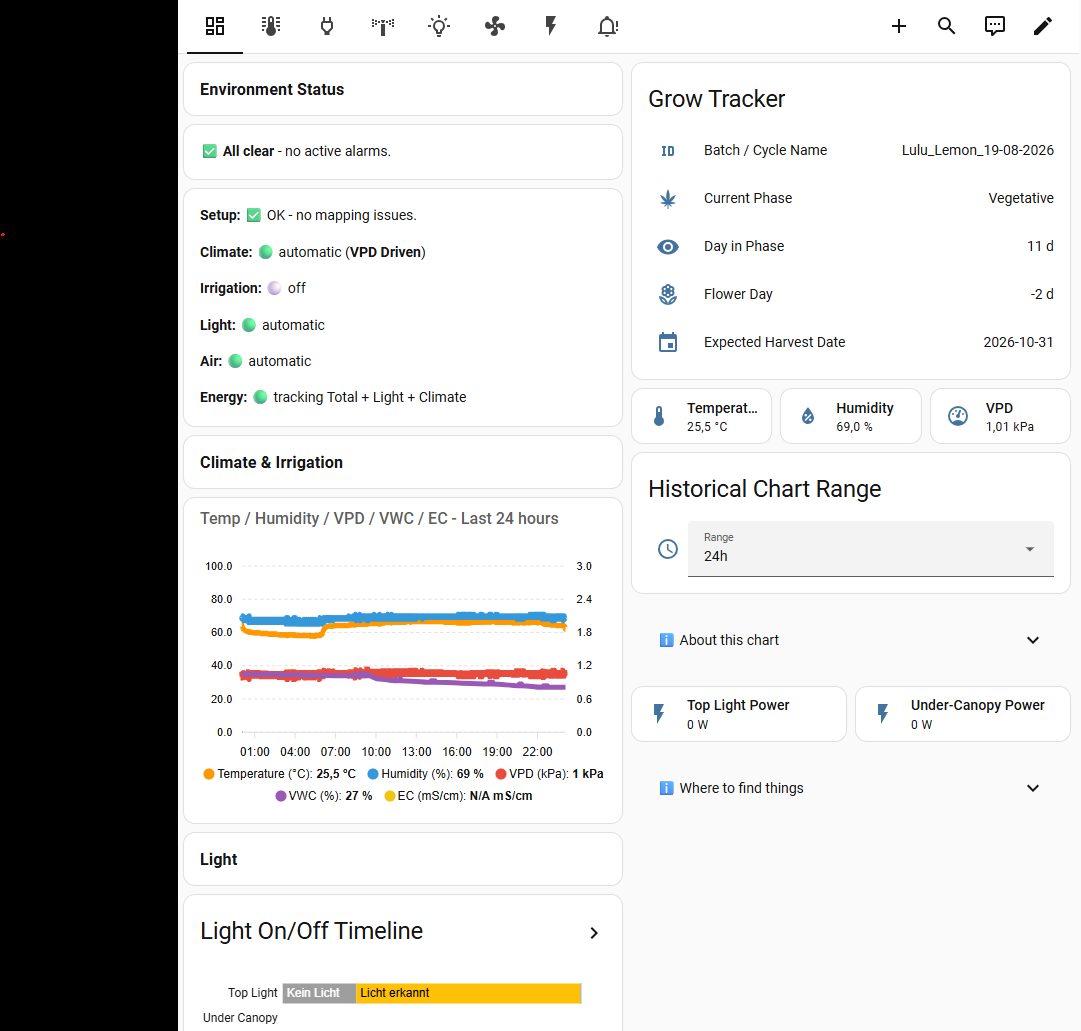Click the ID icon next to Batch / Cycle Name
1081x1031 pixels.
(x=668, y=151)
